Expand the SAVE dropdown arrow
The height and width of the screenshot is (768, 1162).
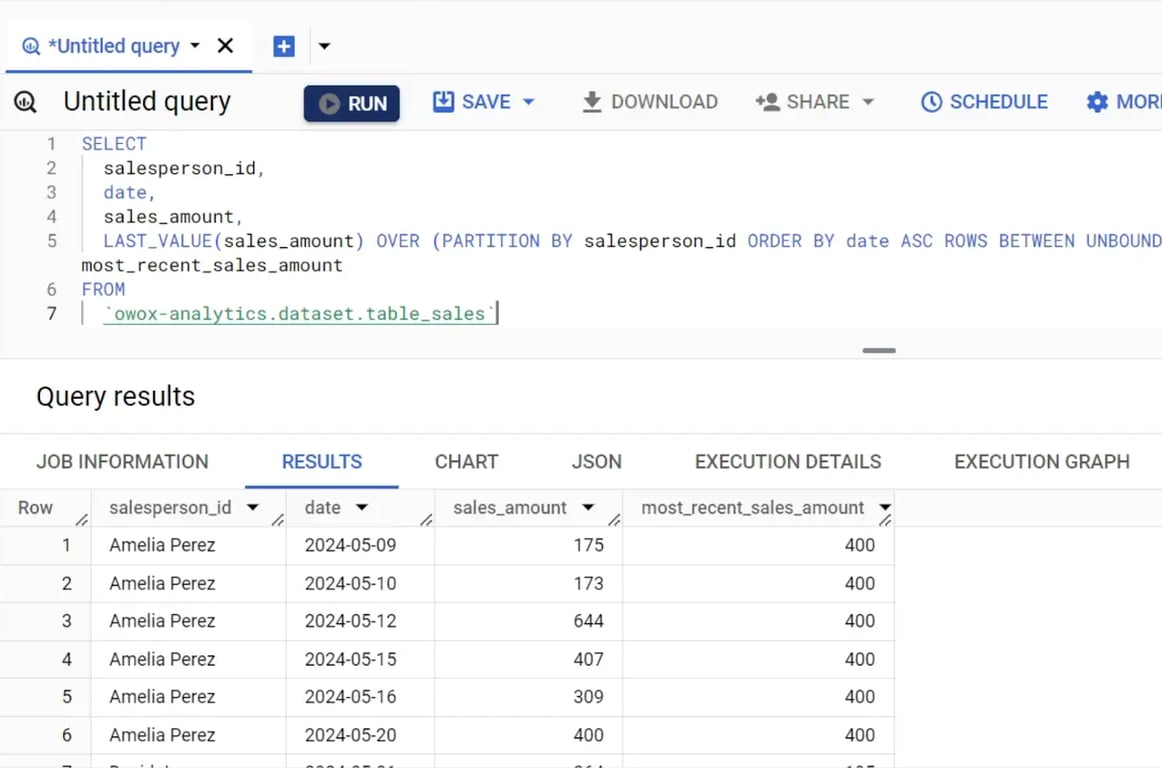point(529,102)
